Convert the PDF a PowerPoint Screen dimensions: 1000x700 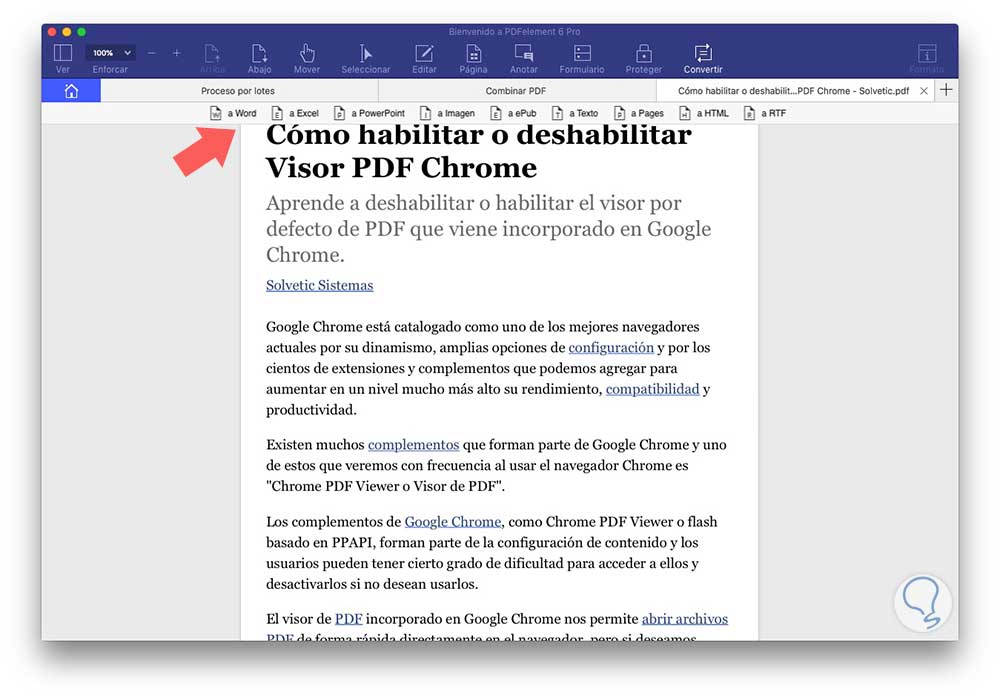tap(369, 113)
